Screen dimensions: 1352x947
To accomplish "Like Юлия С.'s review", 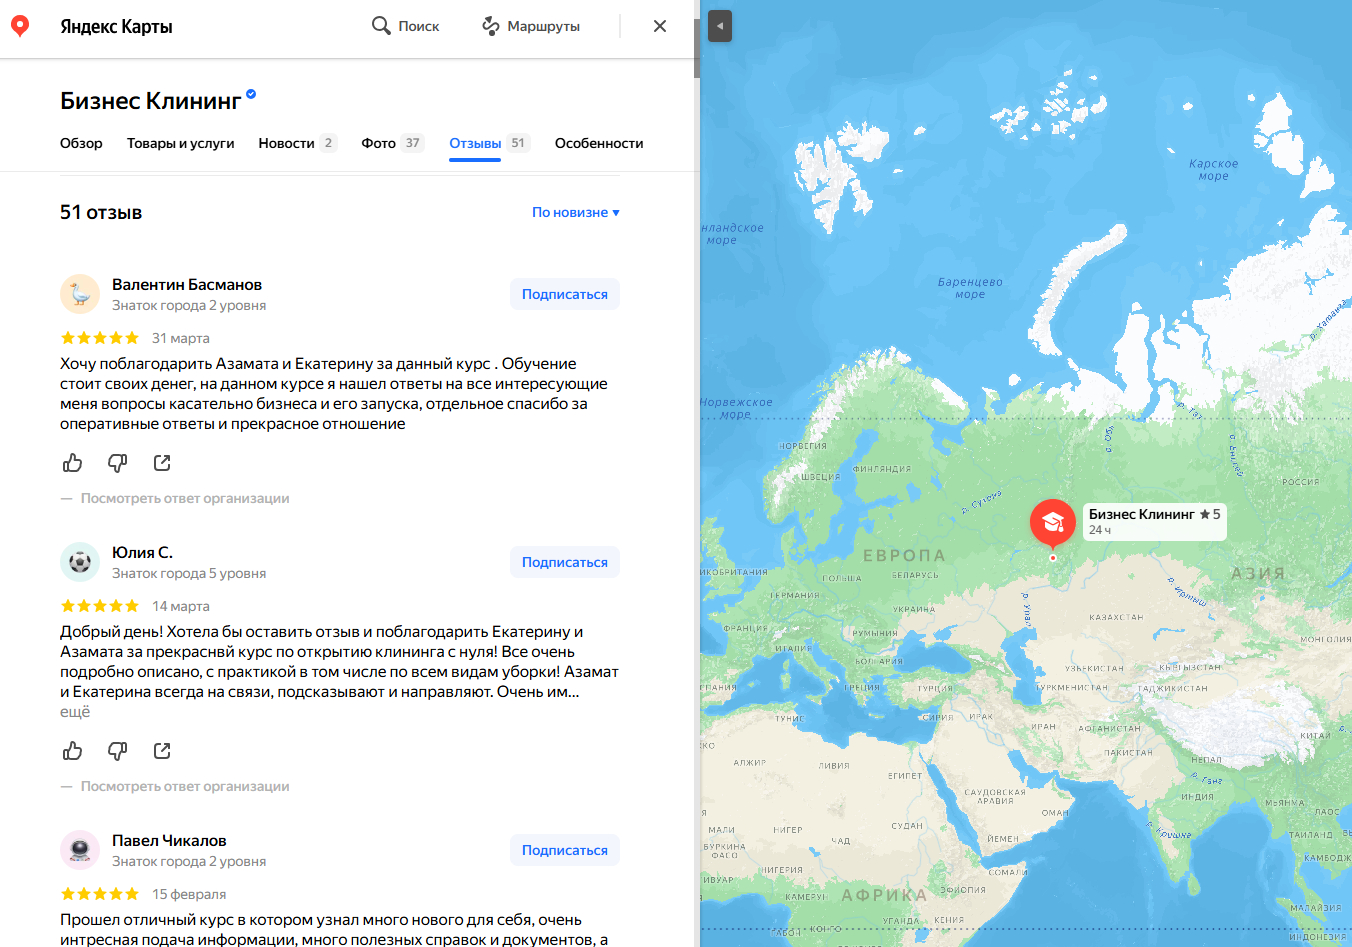I will 73,751.
